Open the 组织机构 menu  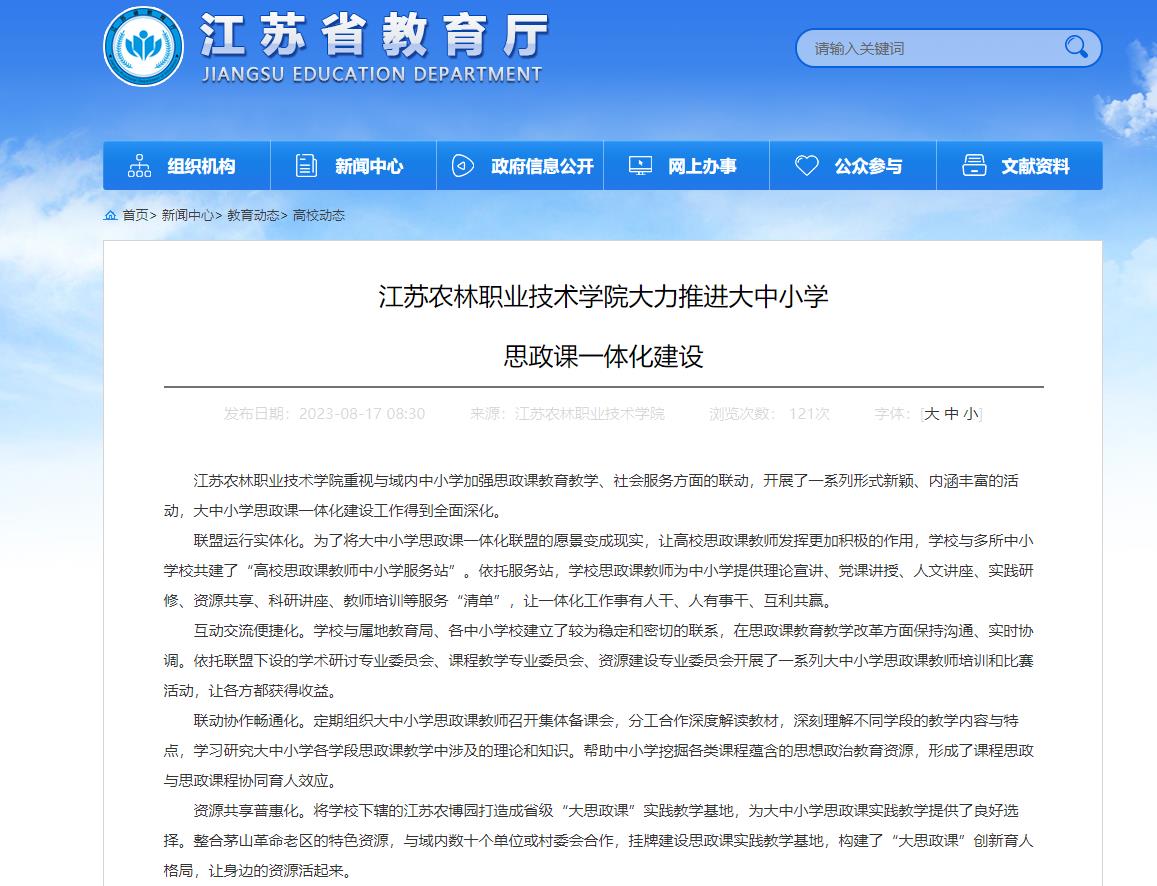point(201,166)
